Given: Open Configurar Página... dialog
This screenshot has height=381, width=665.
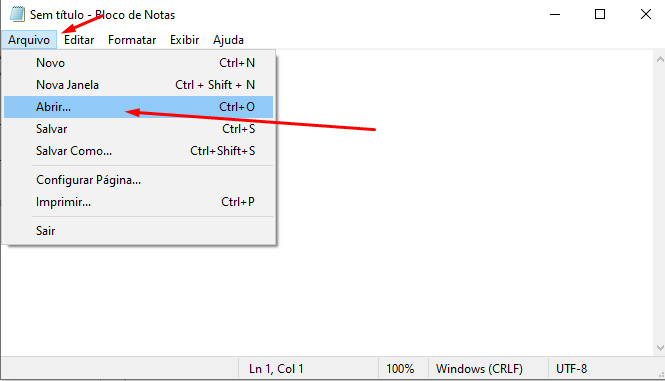Looking at the screenshot, I should pyautogui.click(x=138, y=180).
